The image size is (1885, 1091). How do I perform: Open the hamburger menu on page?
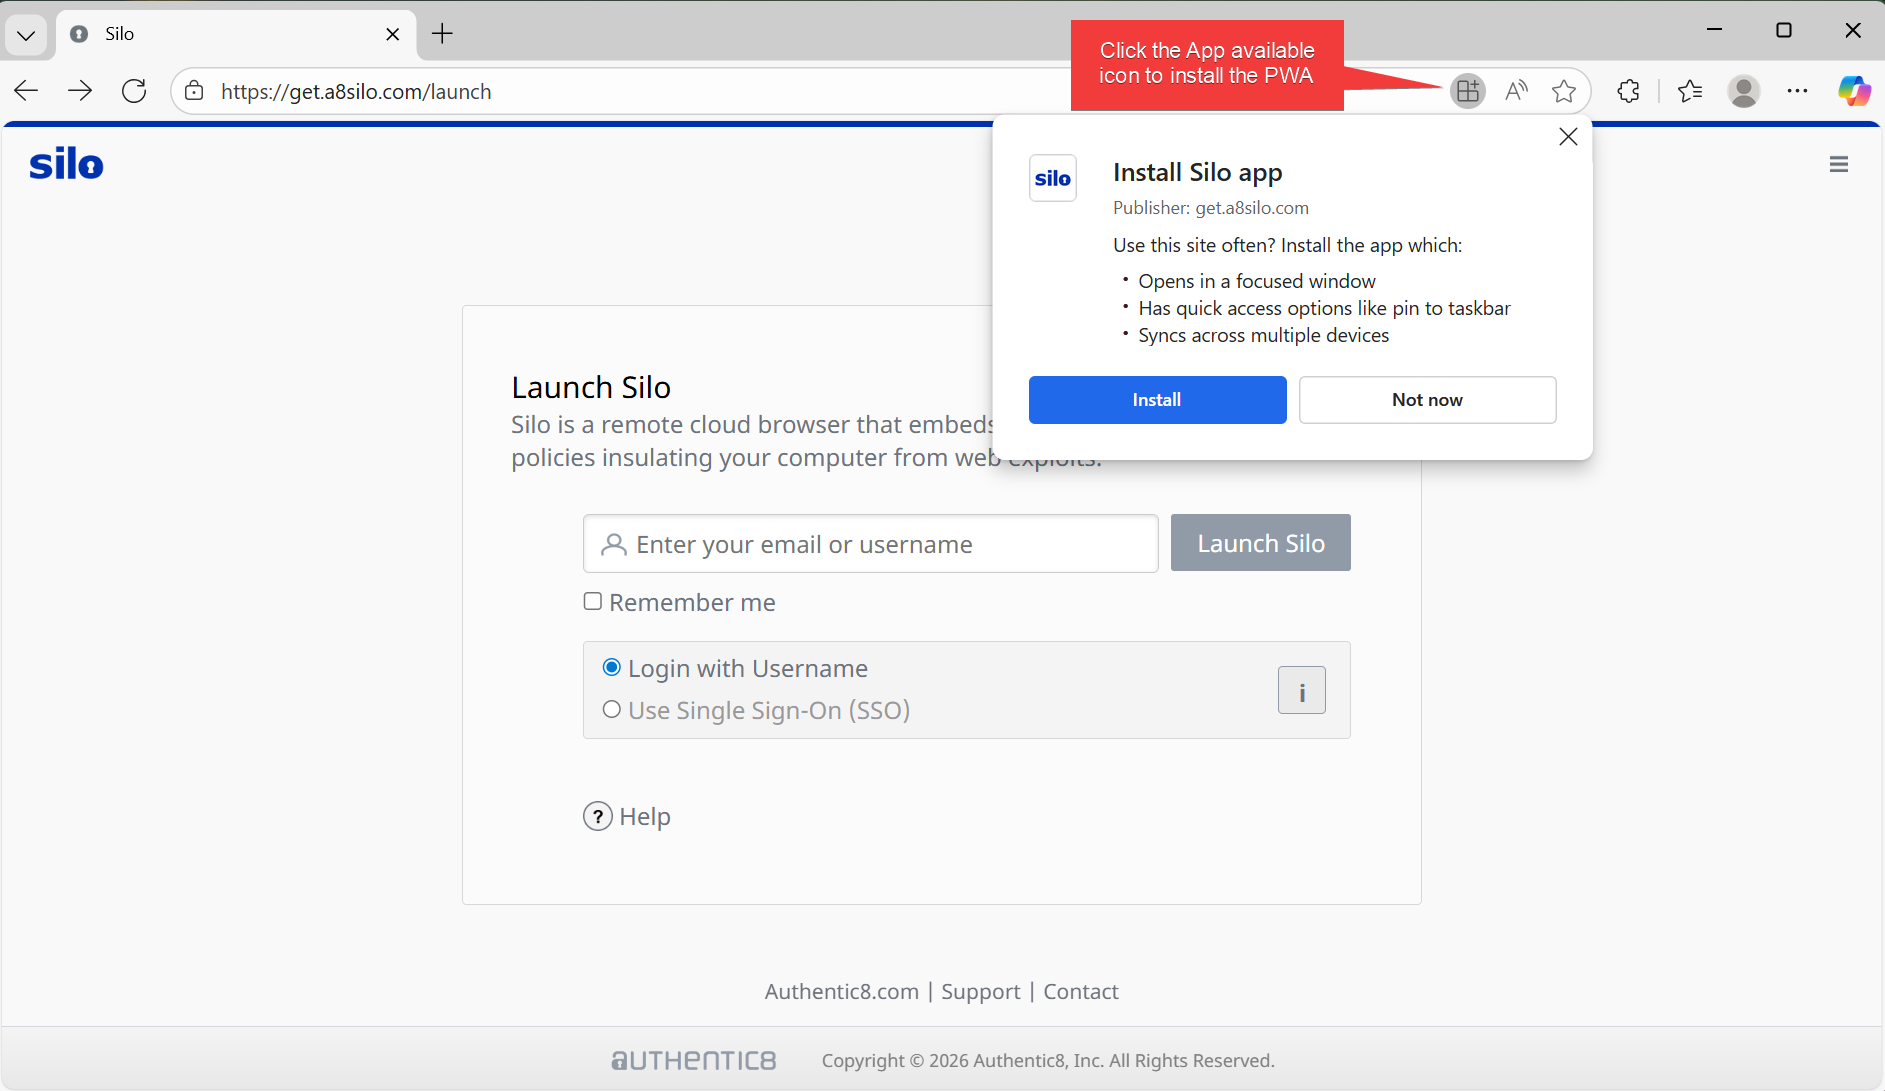pos(1838,164)
